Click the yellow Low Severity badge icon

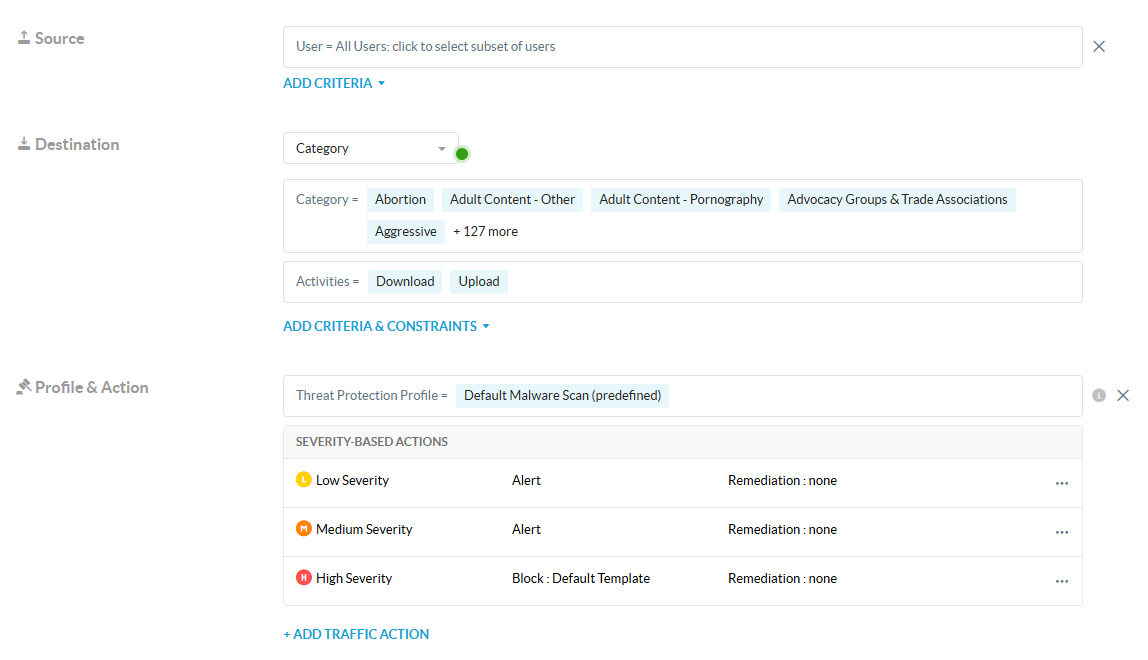[x=304, y=480]
